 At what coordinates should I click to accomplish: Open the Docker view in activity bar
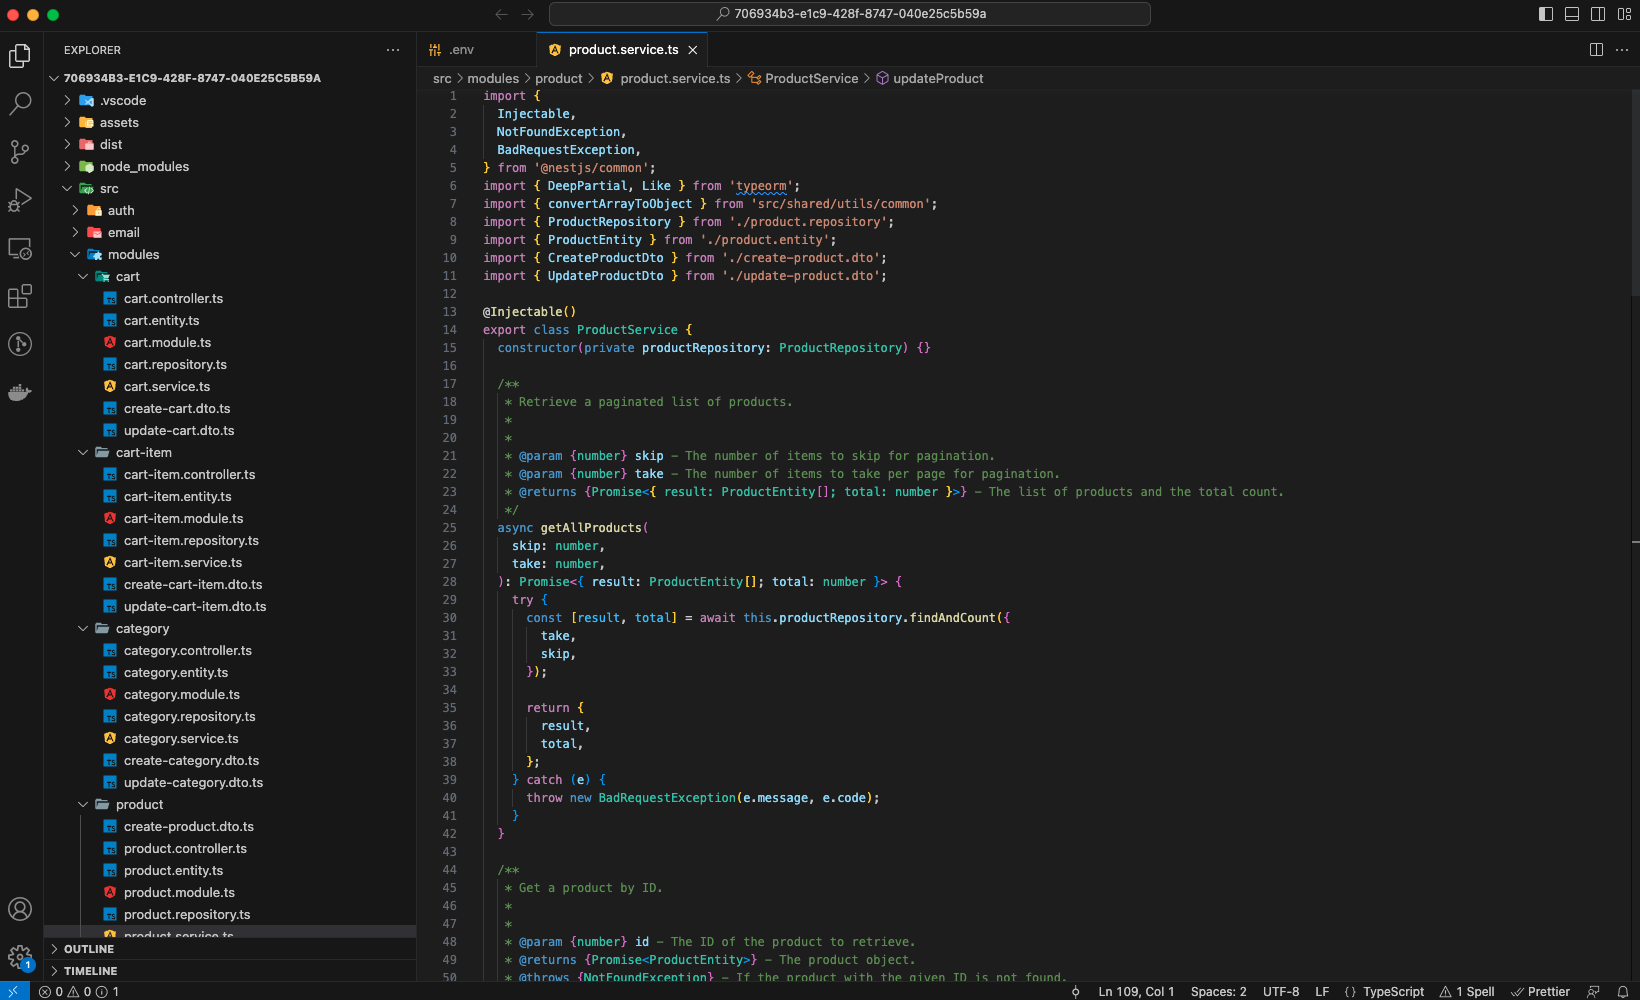[20, 392]
